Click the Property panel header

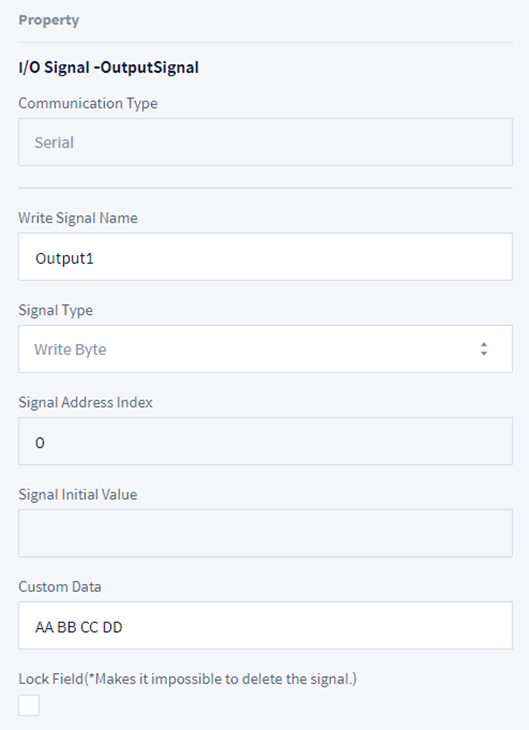49,20
